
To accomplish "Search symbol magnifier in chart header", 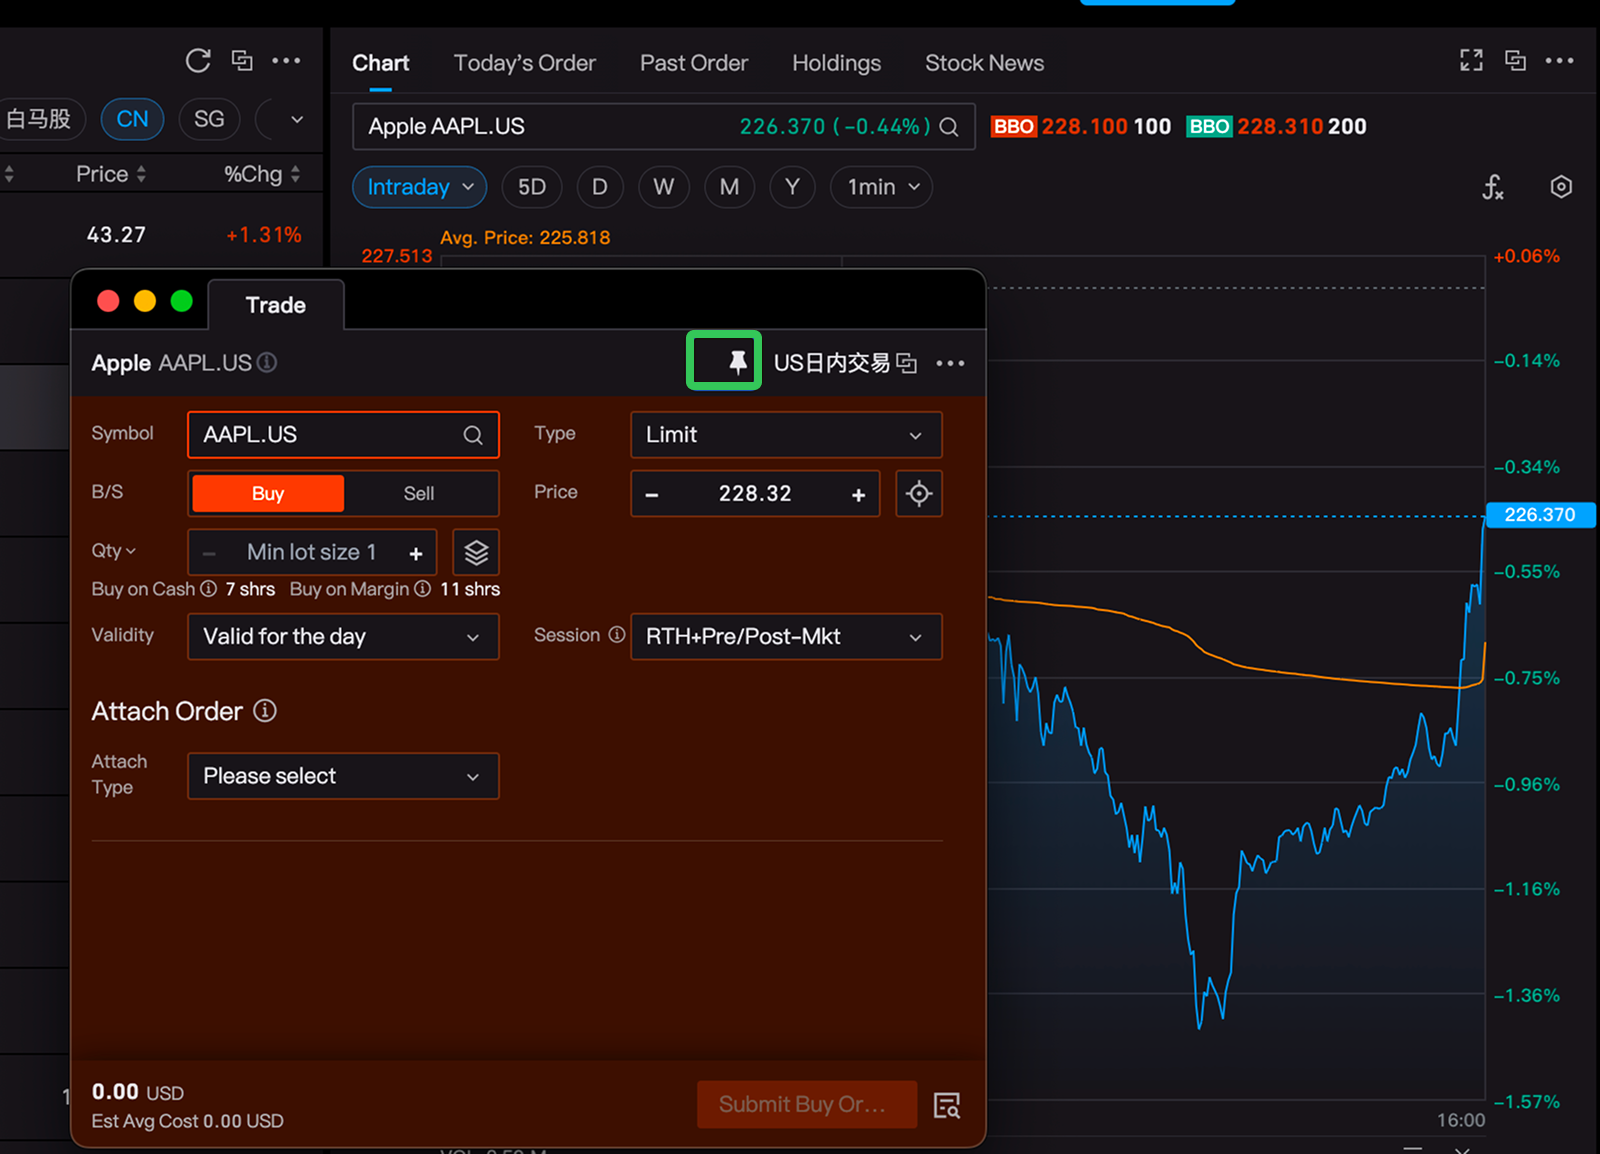I will tap(949, 127).
